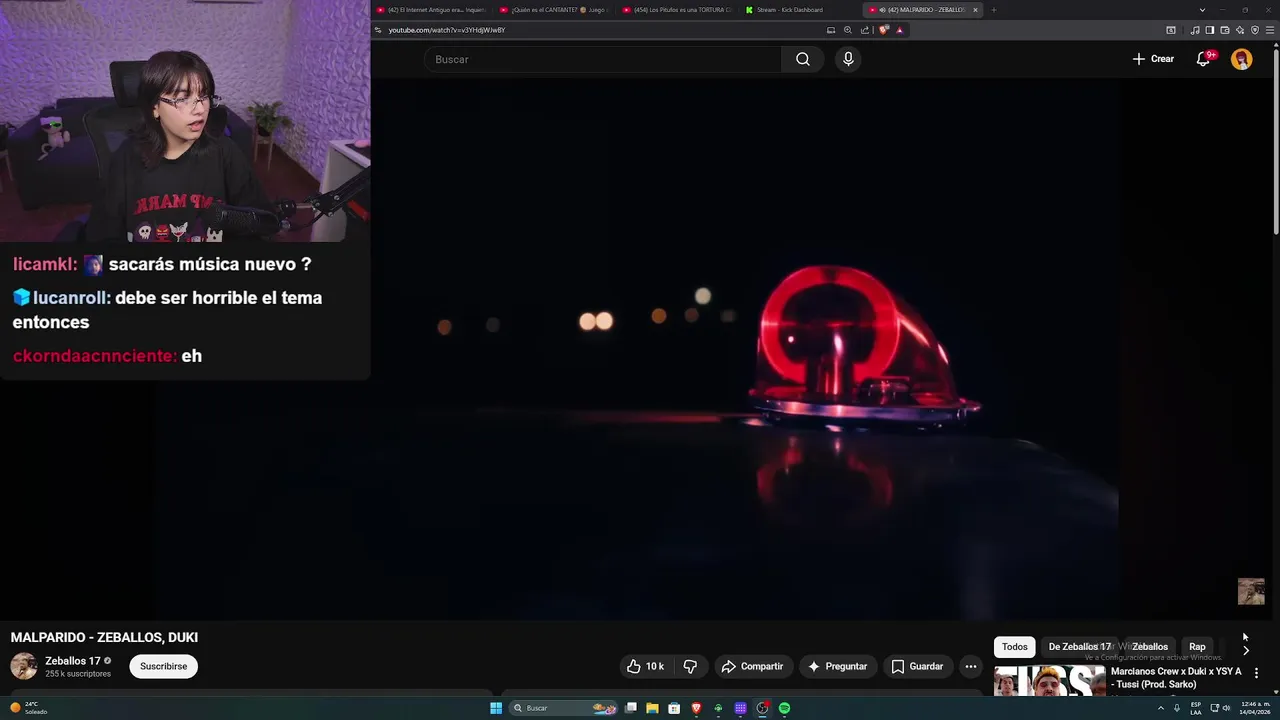The width and height of the screenshot is (1280, 720).
Task: Select the 'Zeballos' filter chip
Action: [x=1149, y=647]
